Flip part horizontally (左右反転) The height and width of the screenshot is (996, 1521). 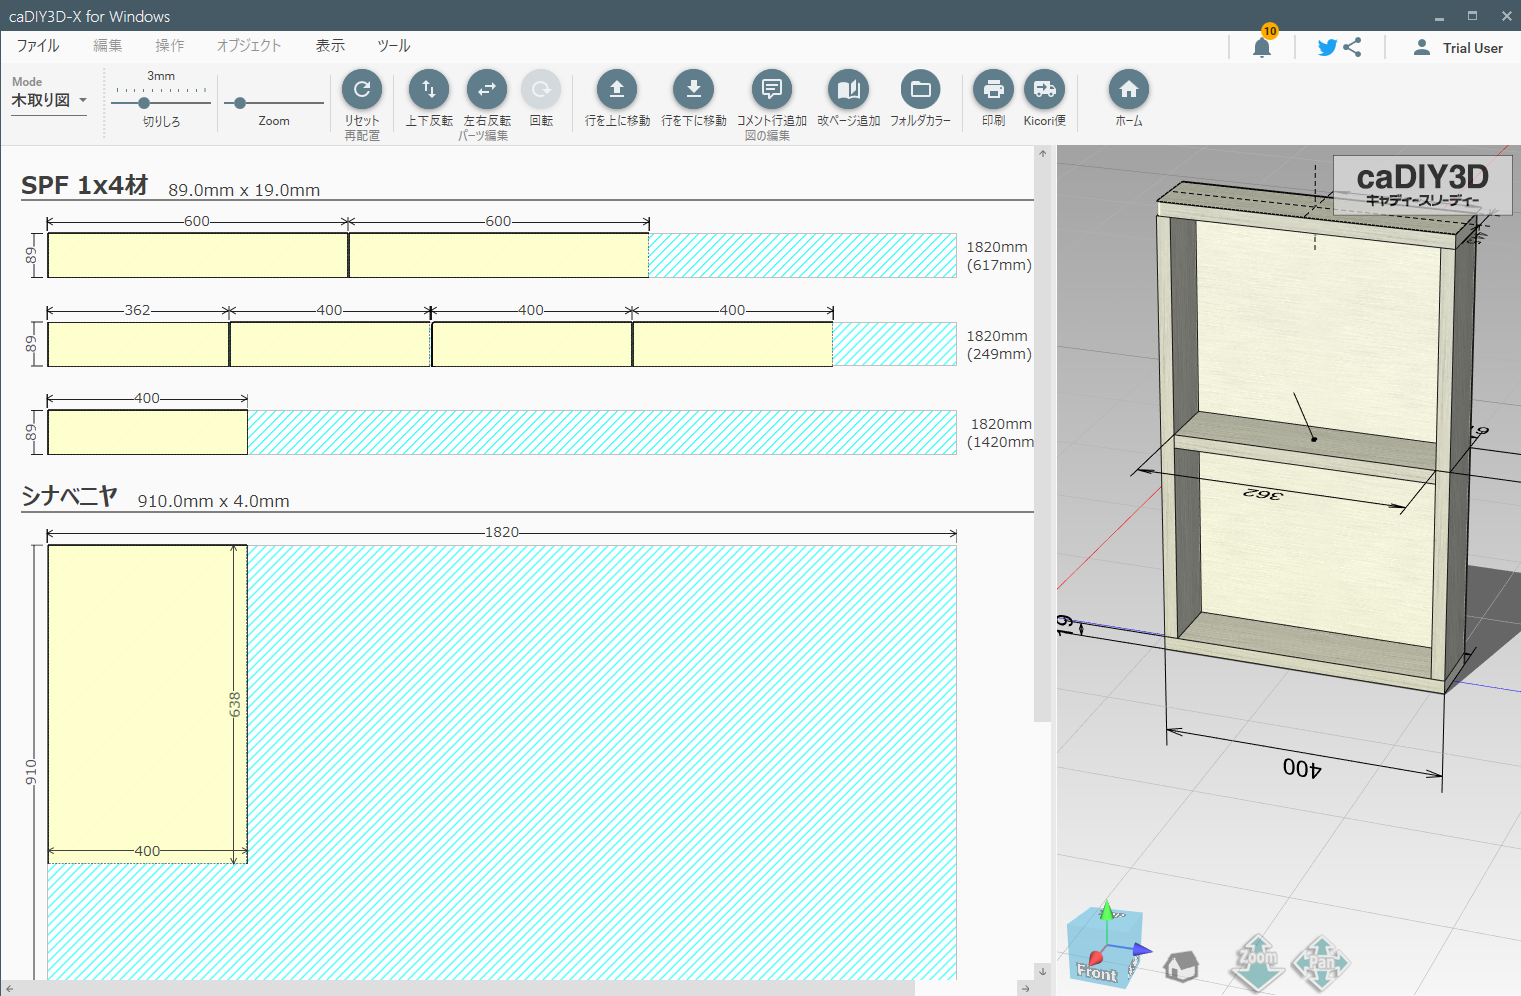click(x=487, y=90)
